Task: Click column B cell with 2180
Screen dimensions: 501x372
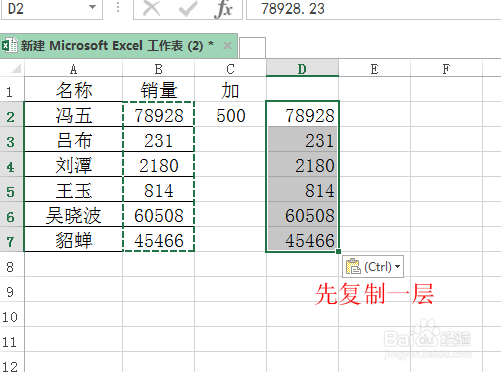Action: click(x=159, y=164)
